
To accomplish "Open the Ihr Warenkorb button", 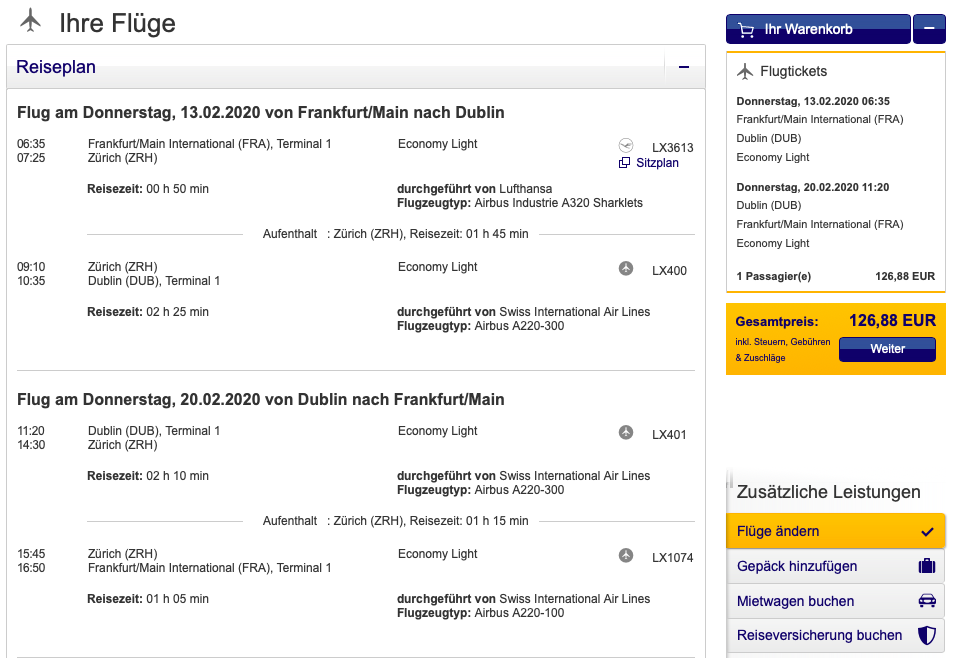I will pos(817,29).
